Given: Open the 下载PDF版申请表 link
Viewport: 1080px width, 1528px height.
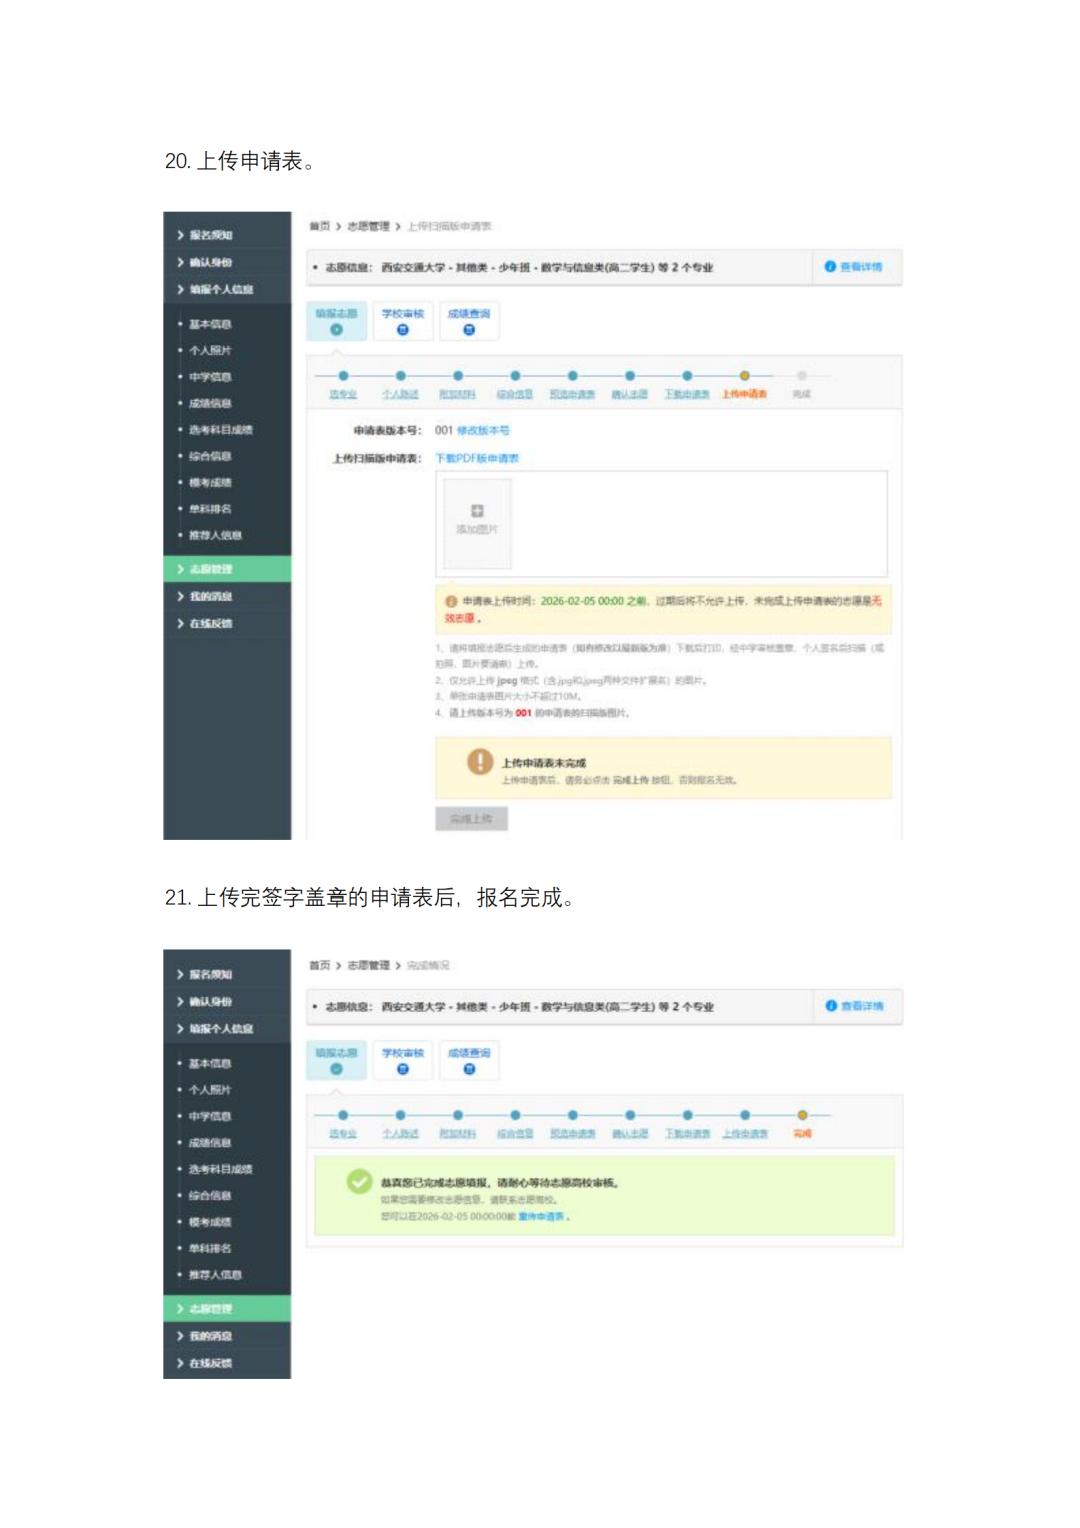Looking at the screenshot, I should (x=476, y=457).
